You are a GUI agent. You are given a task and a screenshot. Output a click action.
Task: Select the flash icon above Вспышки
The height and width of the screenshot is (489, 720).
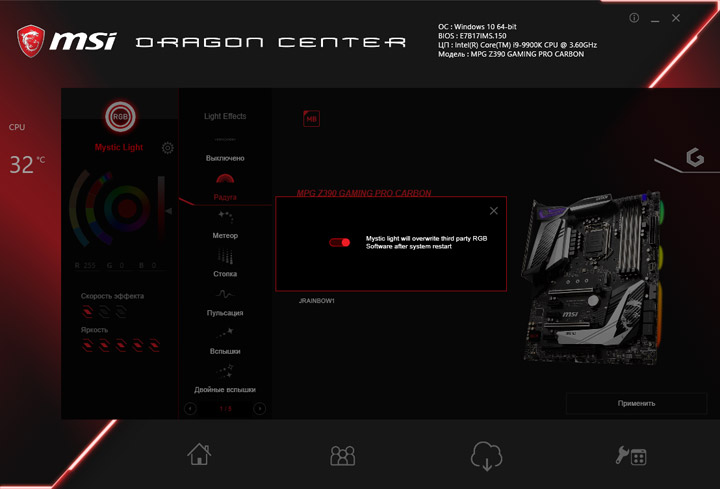[225, 333]
